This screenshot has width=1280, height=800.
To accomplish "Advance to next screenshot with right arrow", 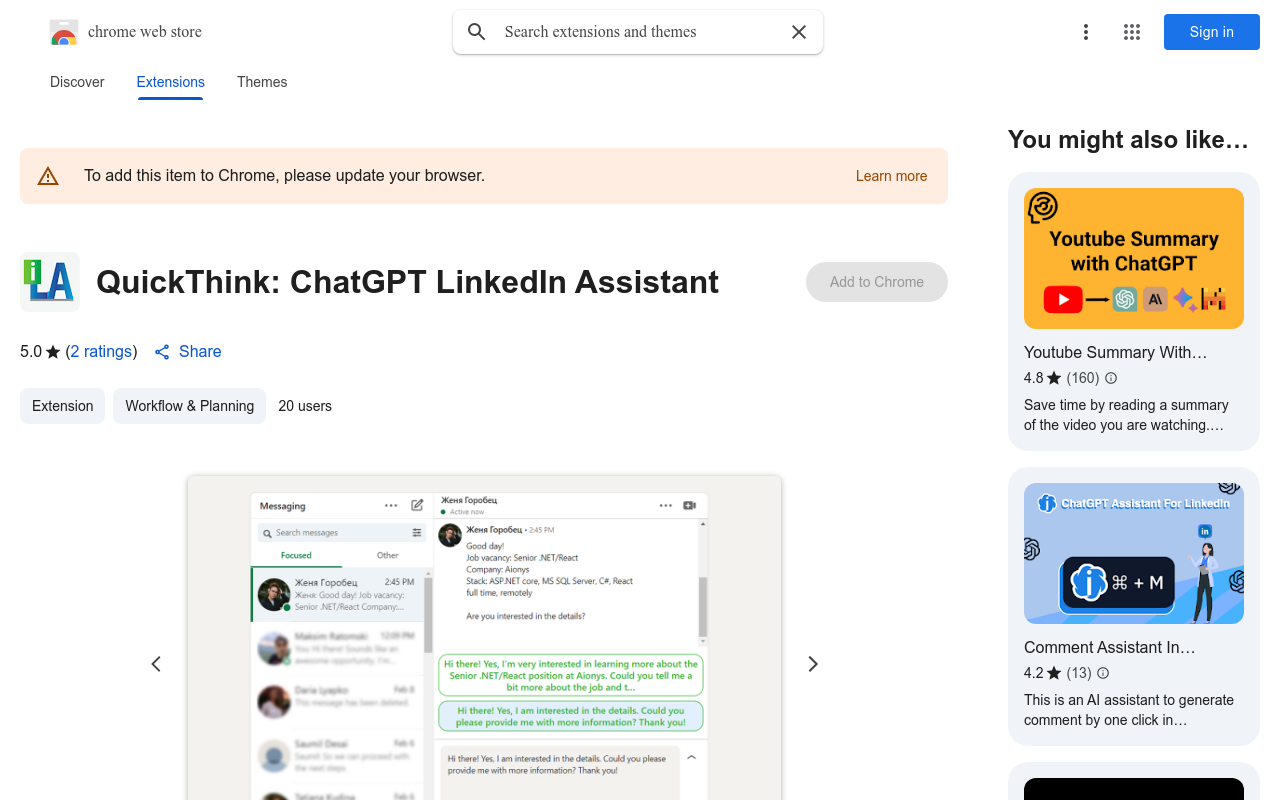I will click(813, 664).
